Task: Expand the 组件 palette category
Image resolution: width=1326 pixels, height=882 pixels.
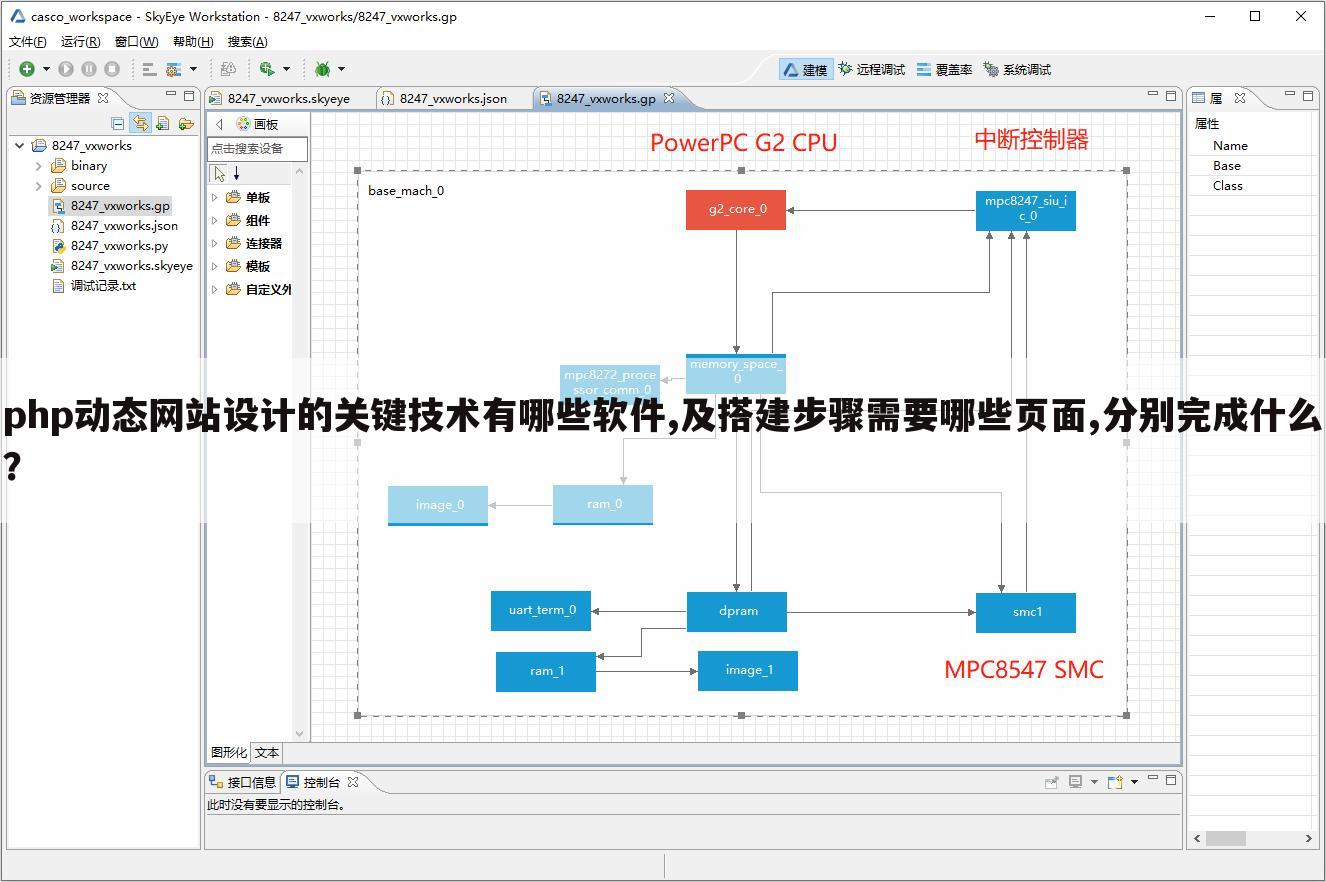Action: pos(214,220)
